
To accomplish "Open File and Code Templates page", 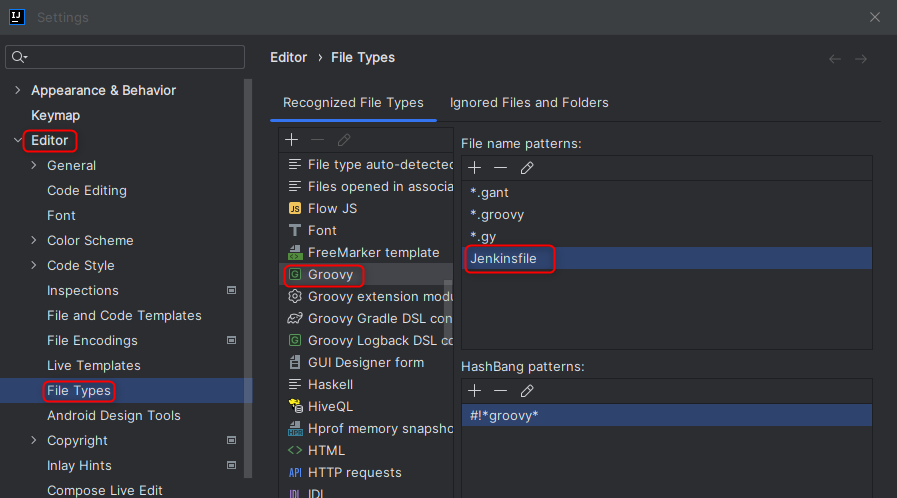I will pos(124,316).
